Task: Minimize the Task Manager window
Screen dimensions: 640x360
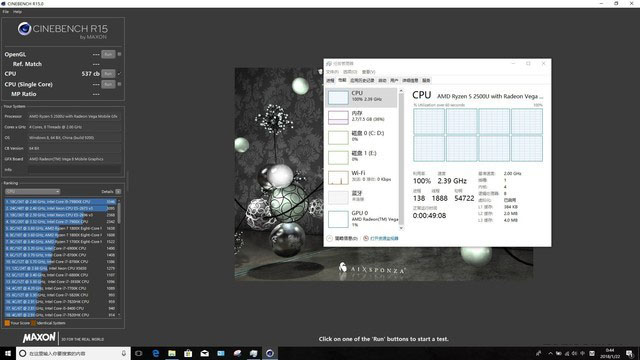Action: point(513,63)
